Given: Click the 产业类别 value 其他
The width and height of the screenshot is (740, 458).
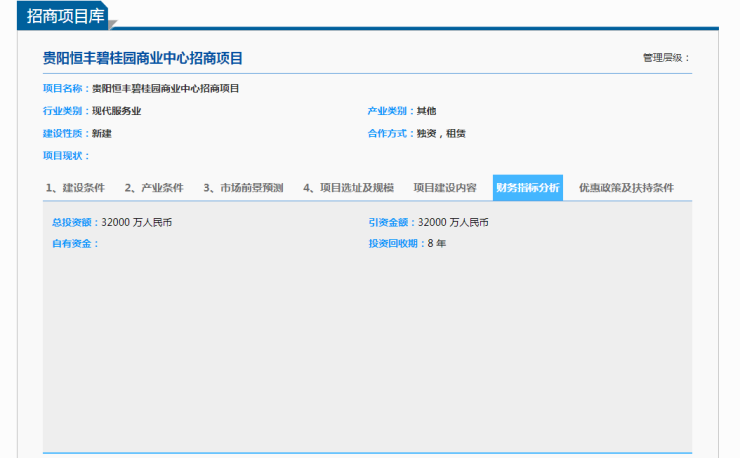Looking at the screenshot, I should click(x=426, y=111).
